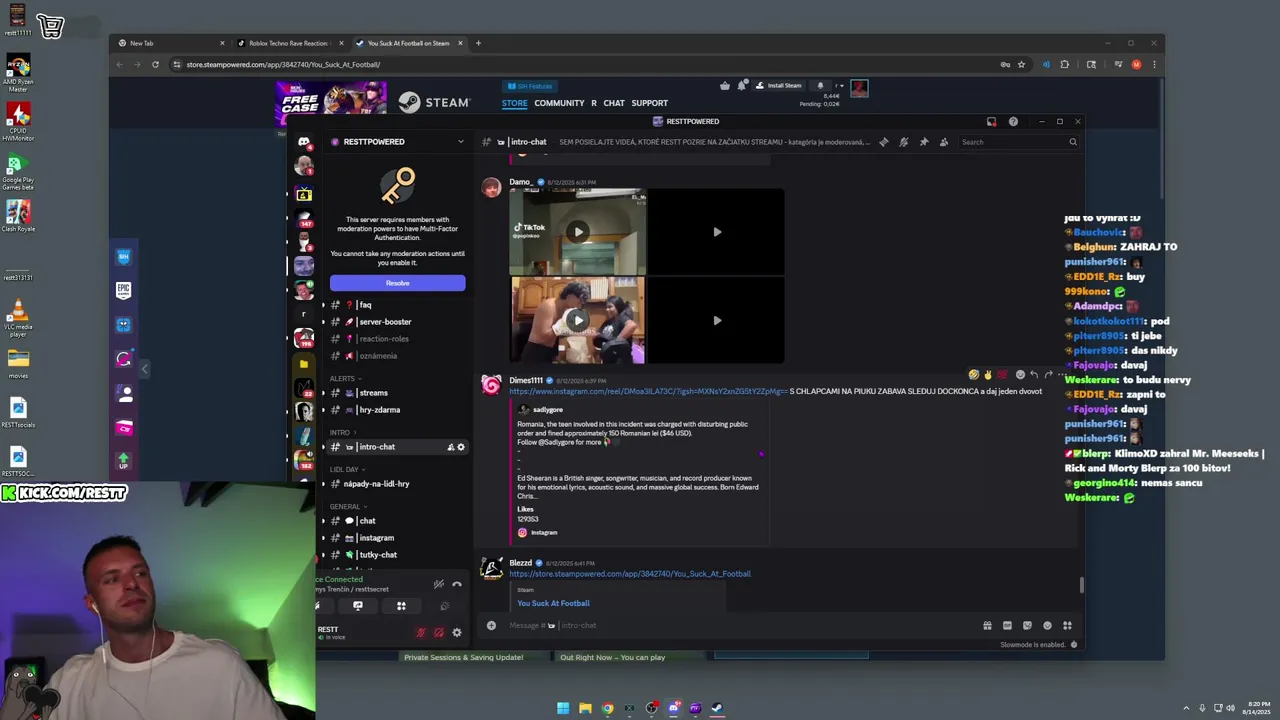Open notification settings in Discord channel header
Screen dimensions: 1280x720
pos(904,142)
